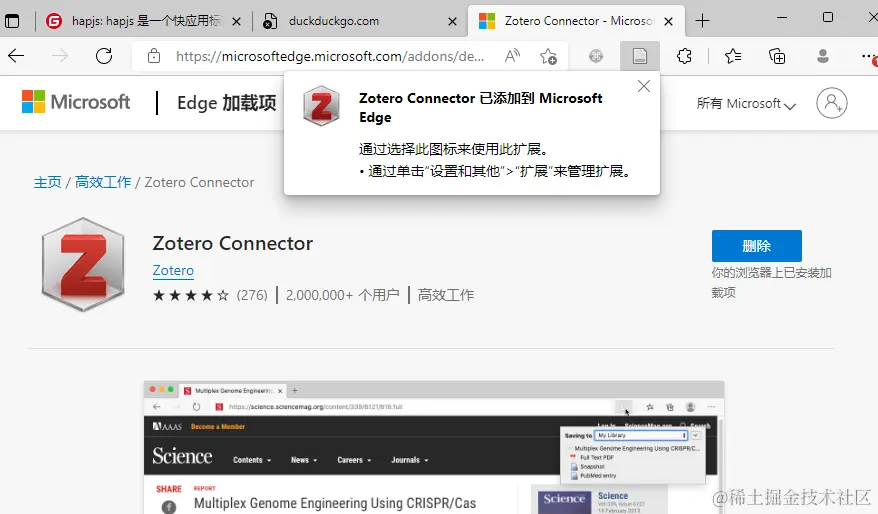
Task: Click the star rating (276) reviews
Action: [210, 295]
